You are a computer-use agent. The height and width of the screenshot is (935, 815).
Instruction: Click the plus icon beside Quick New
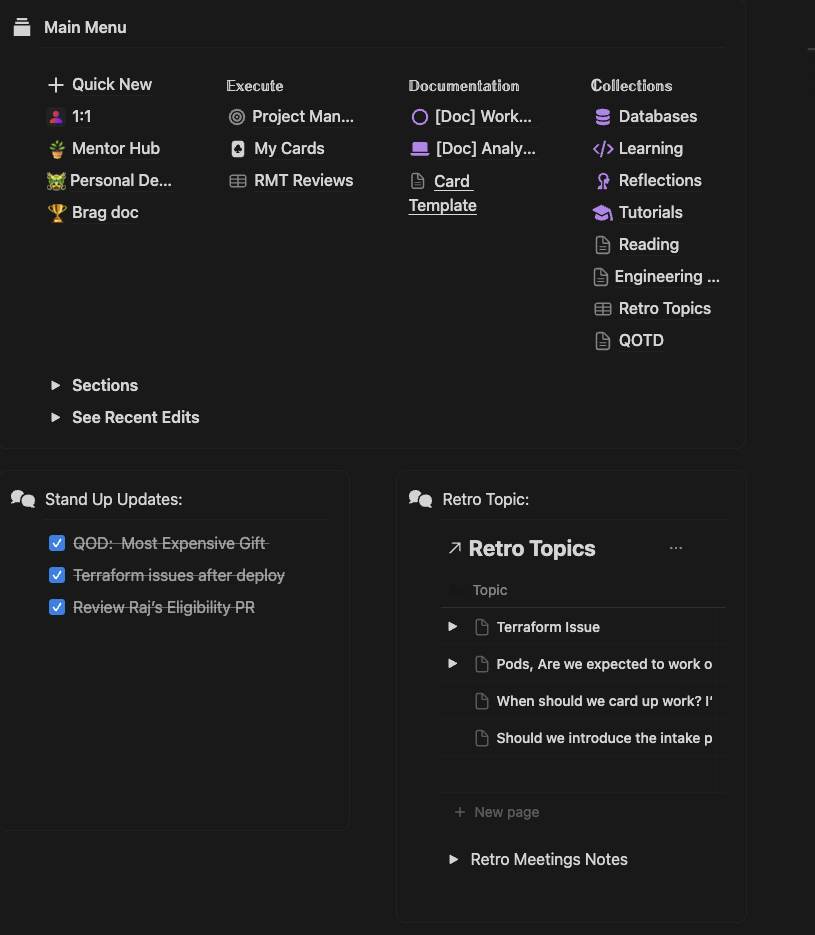(56, 85)
